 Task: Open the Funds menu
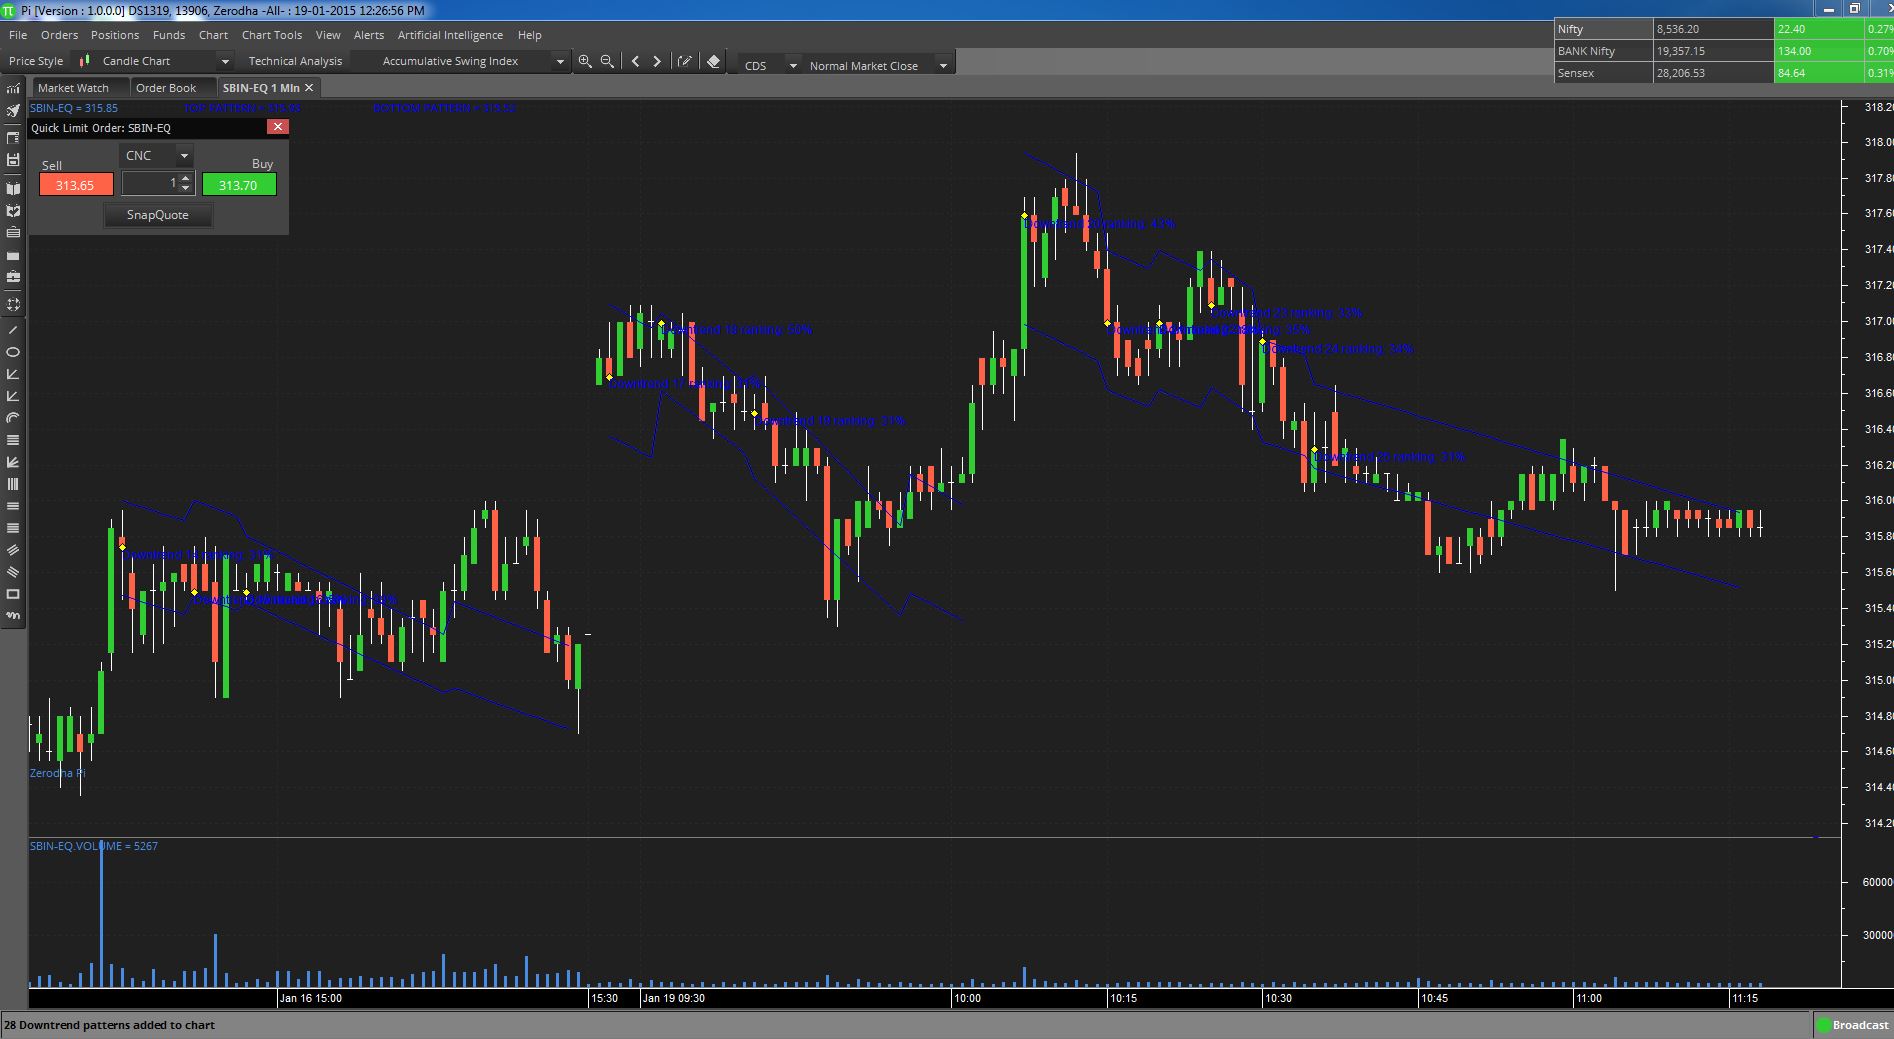169,35
